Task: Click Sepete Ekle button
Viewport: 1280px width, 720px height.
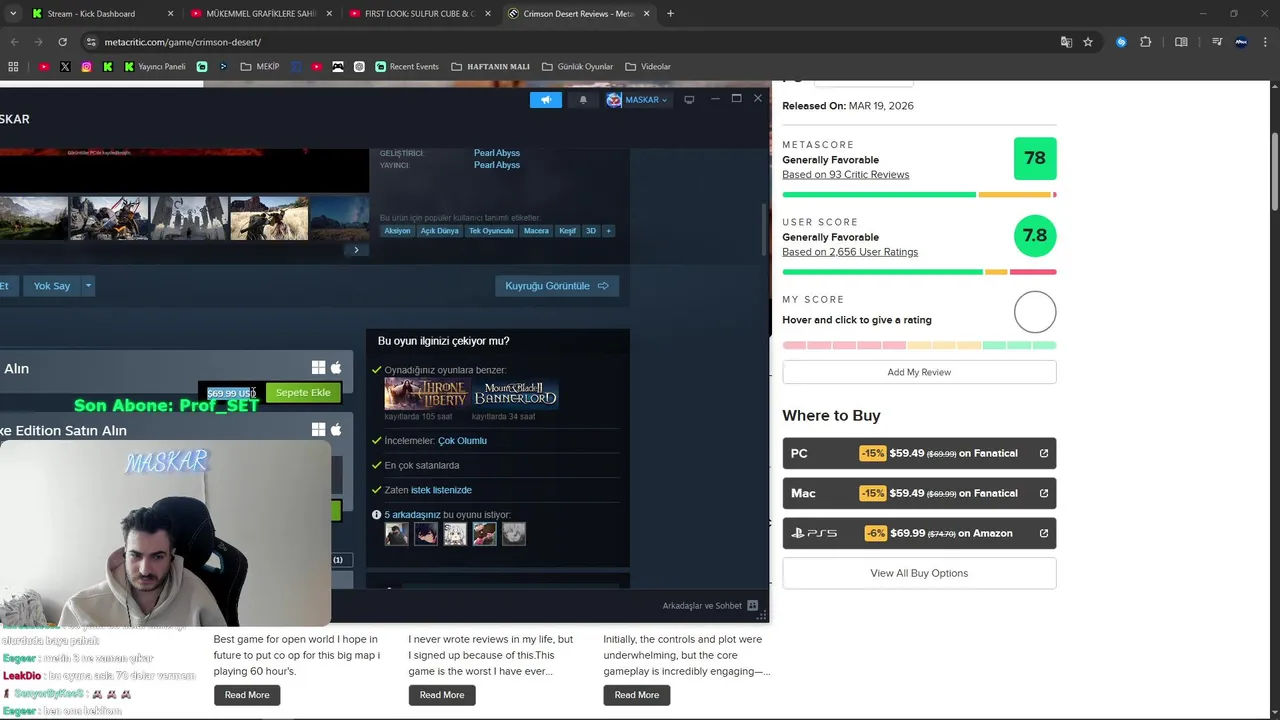Action: pyautogui.click(x=303, y=393)
